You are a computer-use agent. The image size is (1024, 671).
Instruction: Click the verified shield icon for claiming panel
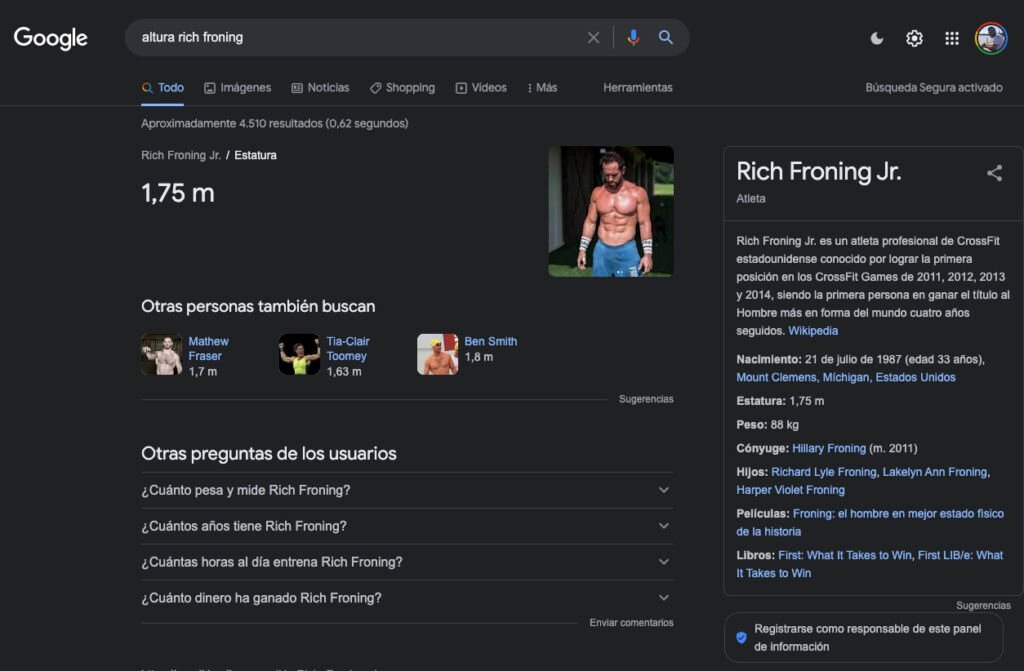[741, 637]
